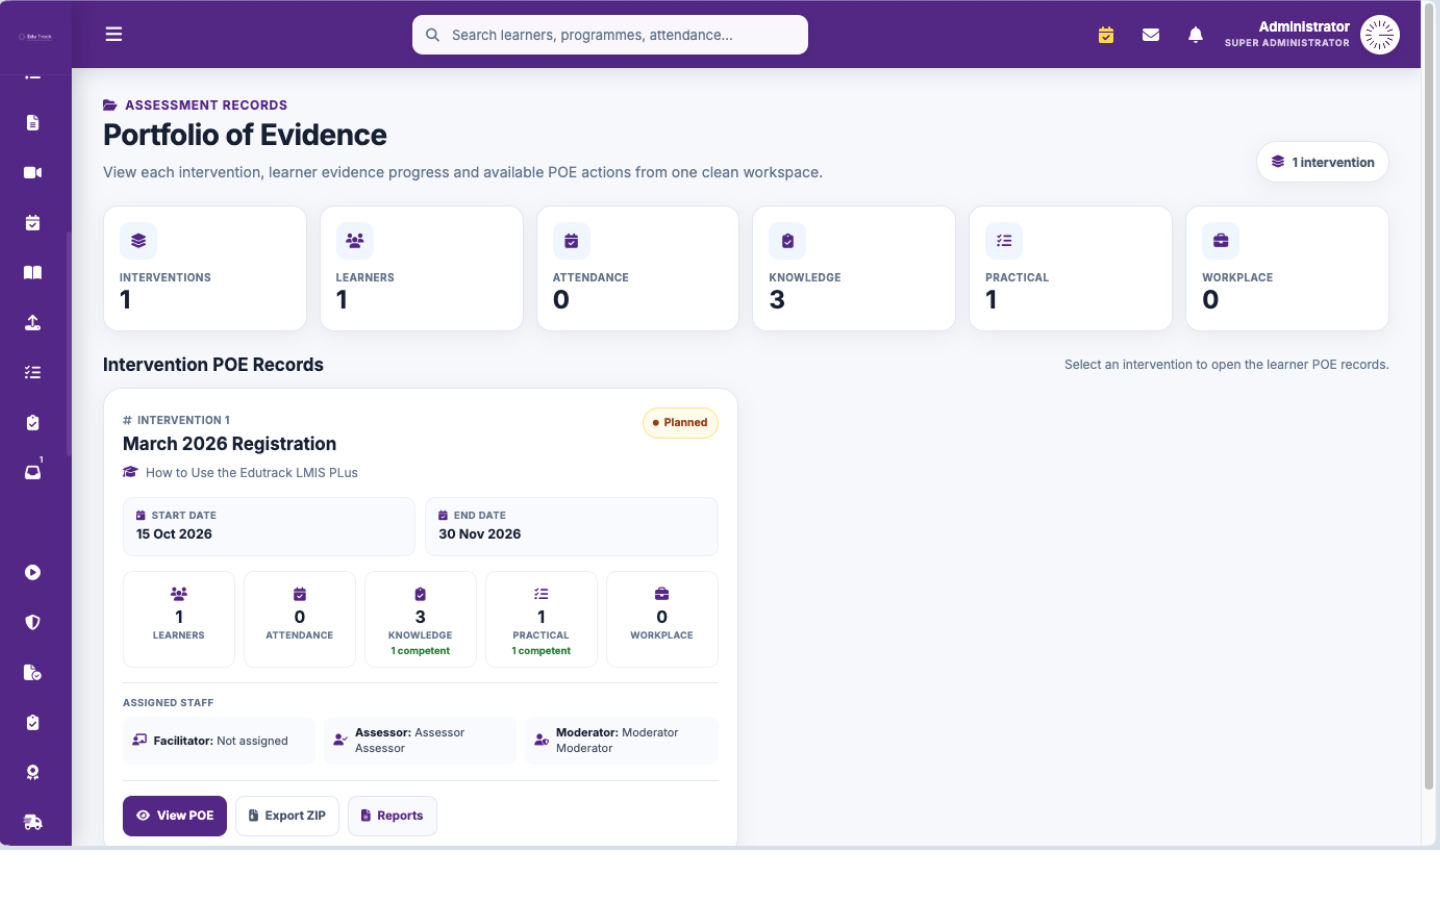Open the open-book icon in sidebar
The height and width of the screenshot is (900, 1440).
pos(33,273)
